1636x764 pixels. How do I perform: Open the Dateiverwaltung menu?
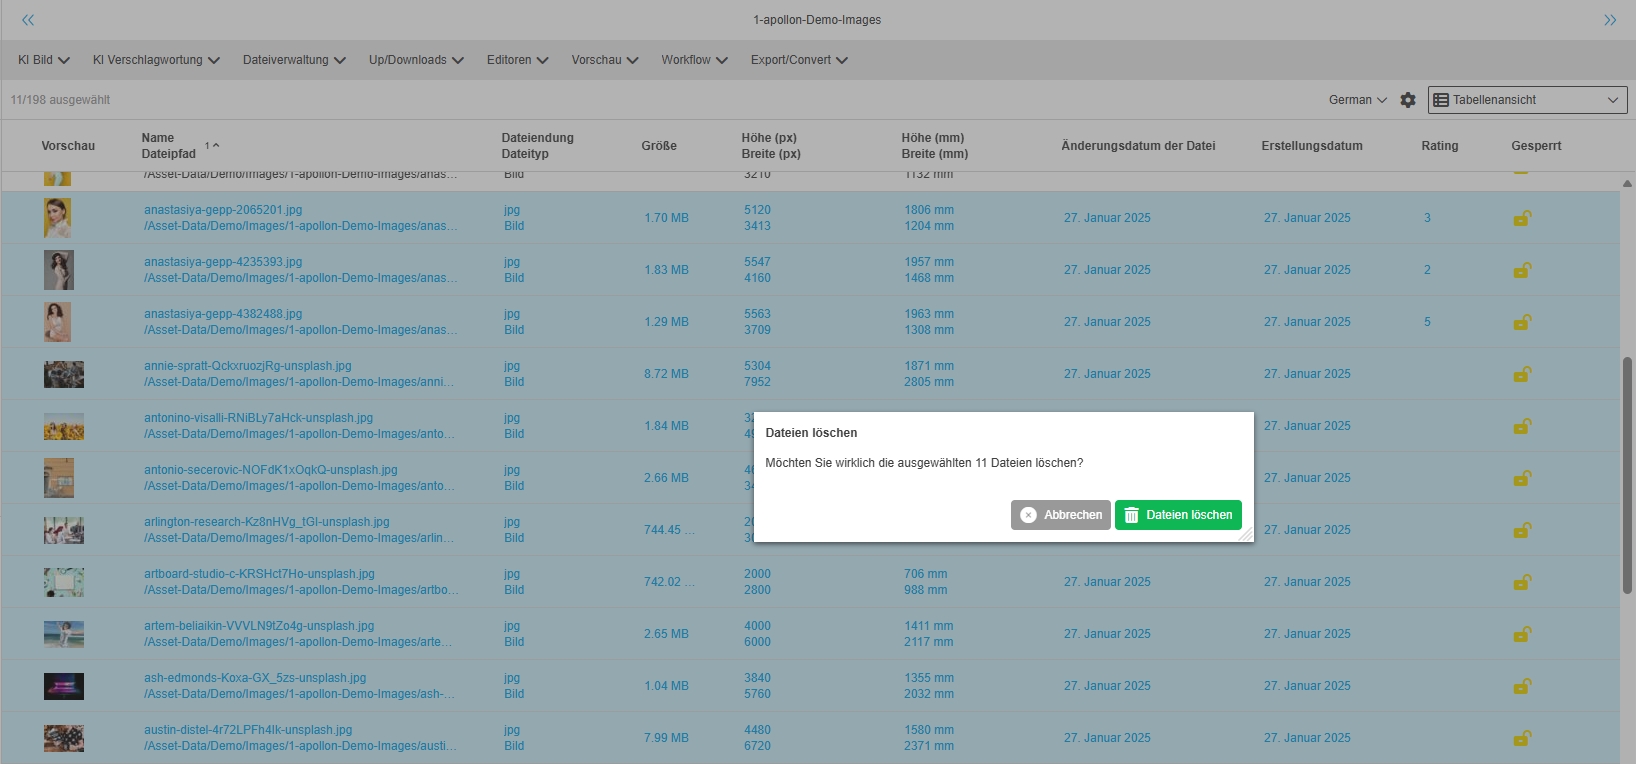(294, 60)
